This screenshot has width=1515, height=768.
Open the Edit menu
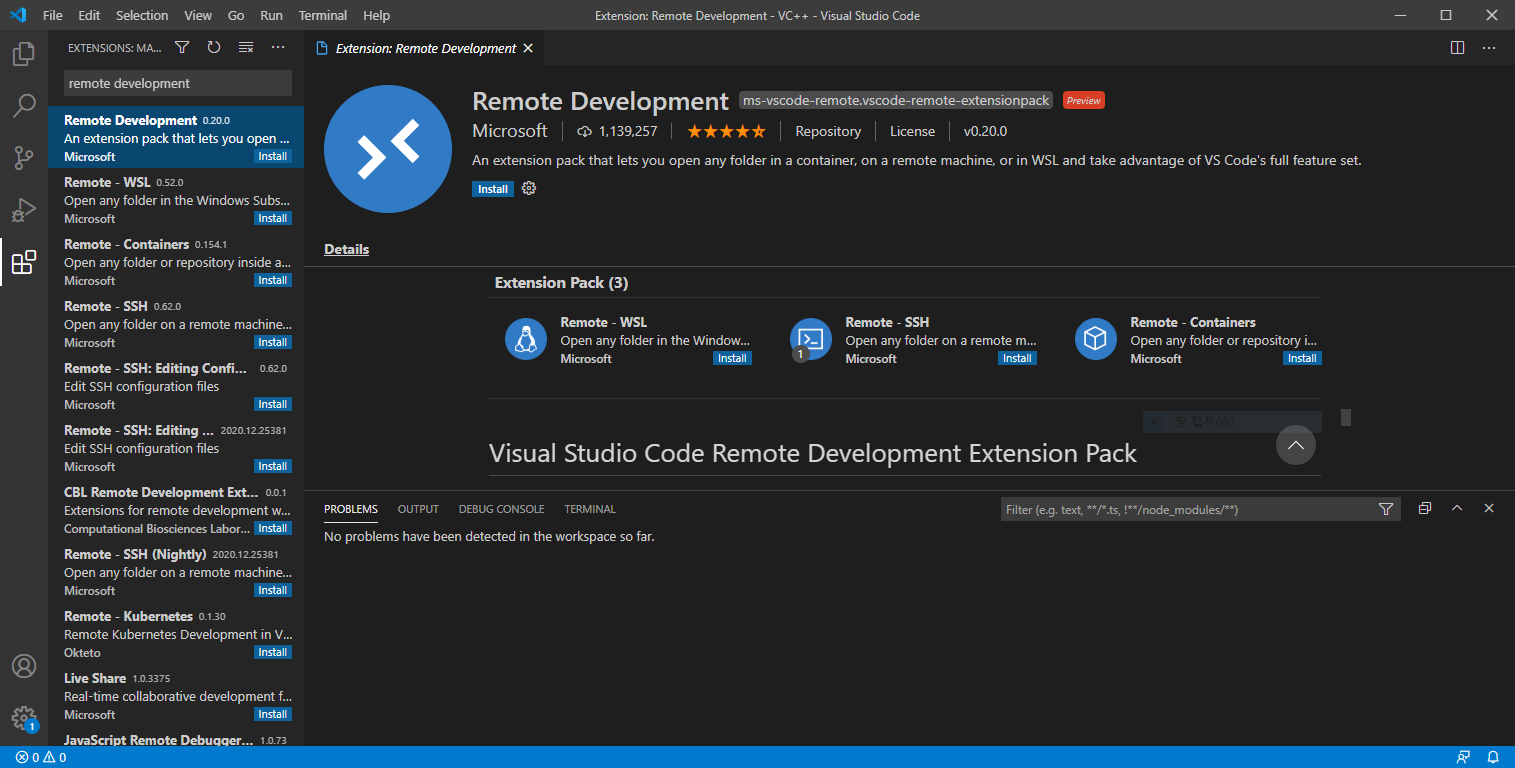(x=89, y=15)
